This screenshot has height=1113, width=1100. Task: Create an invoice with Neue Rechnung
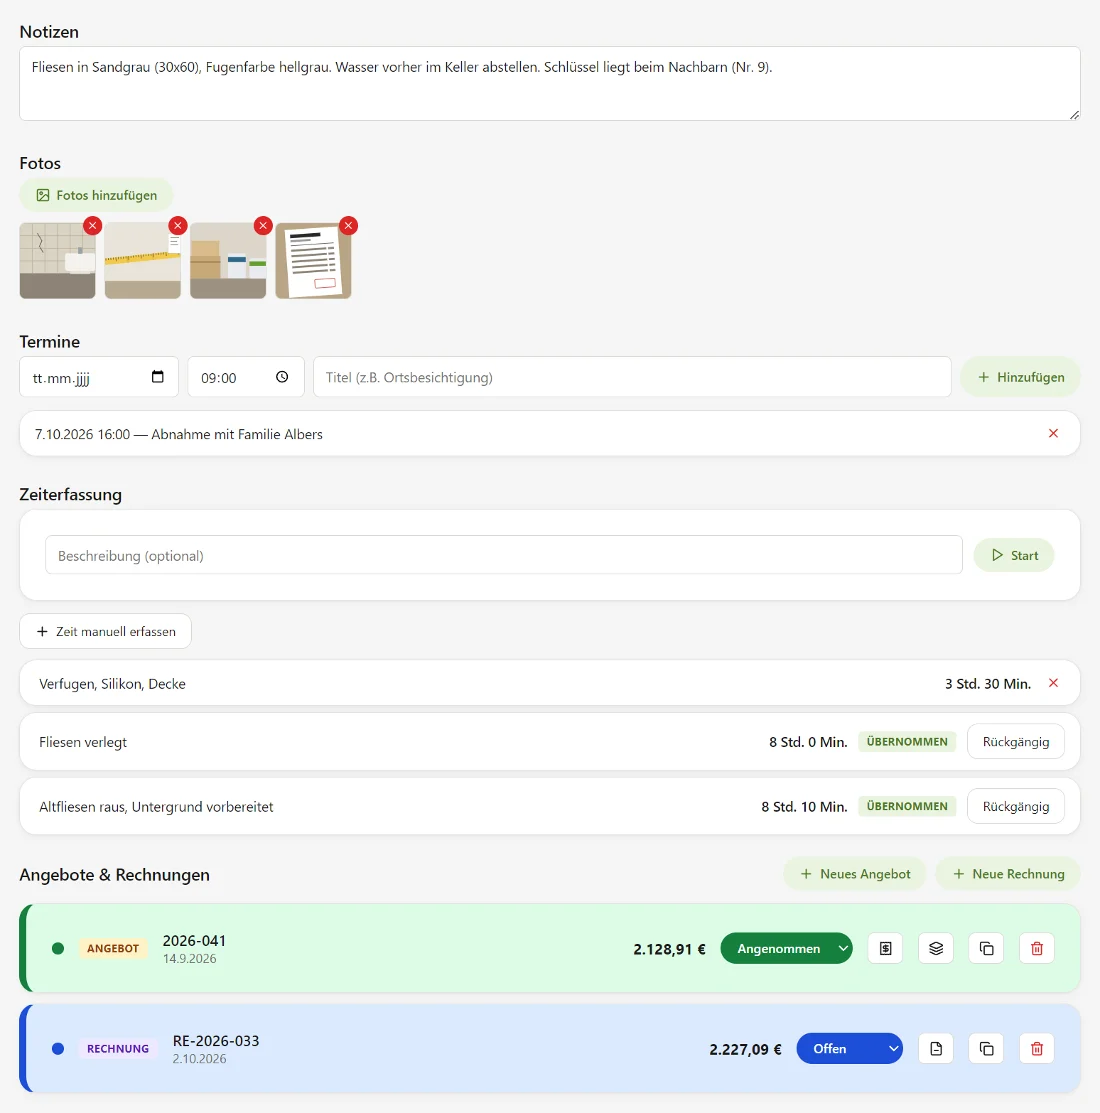point(1008,874)
